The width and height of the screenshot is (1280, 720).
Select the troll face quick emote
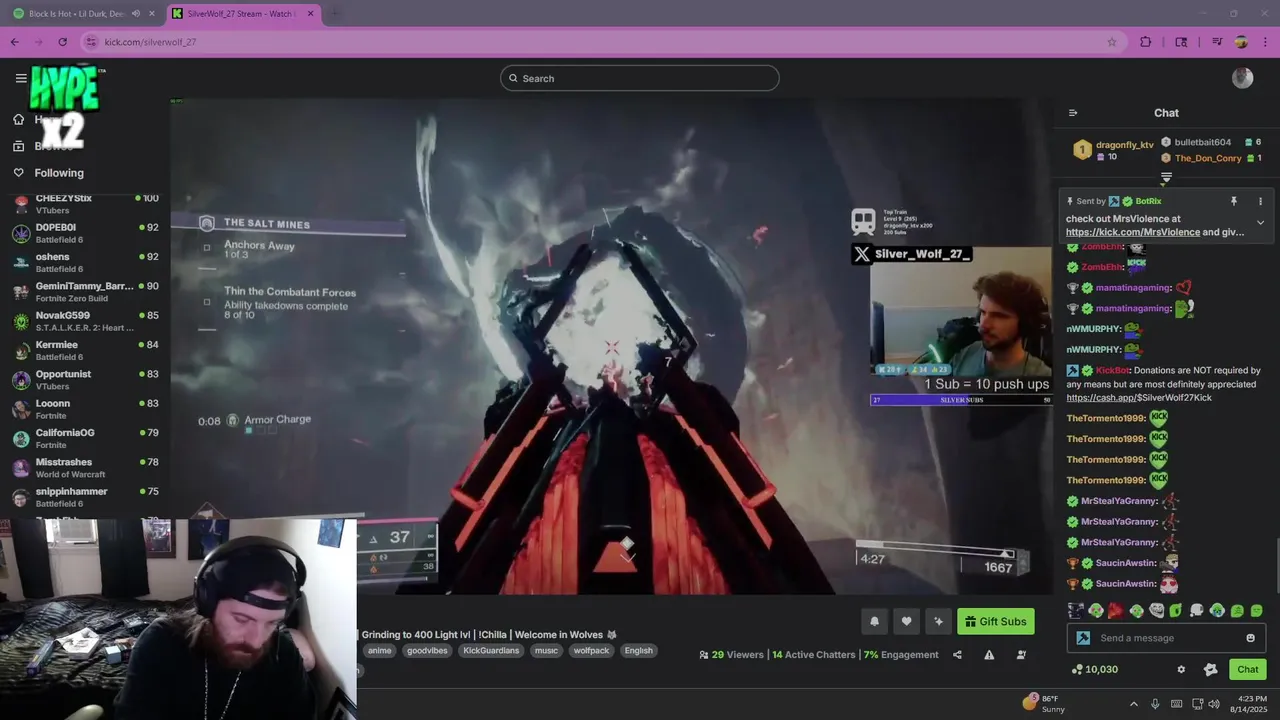[1157, 610]
